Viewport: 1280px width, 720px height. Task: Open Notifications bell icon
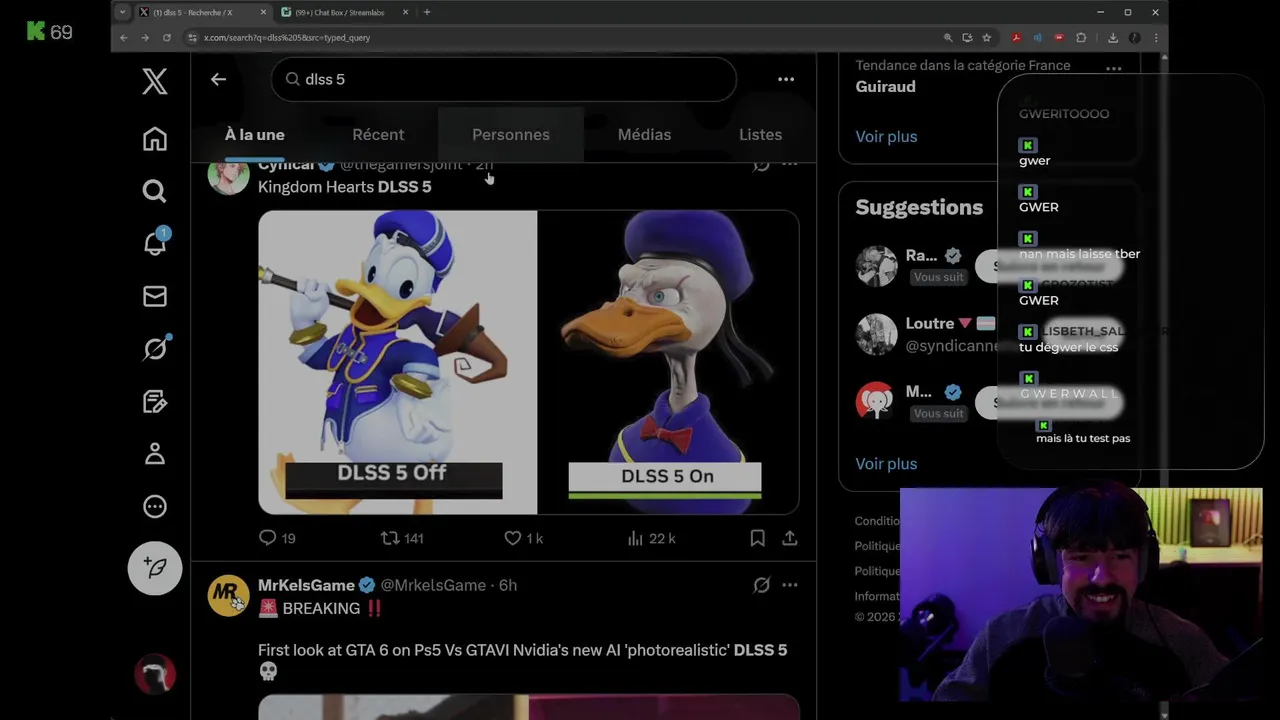click(x=154, y=243)
